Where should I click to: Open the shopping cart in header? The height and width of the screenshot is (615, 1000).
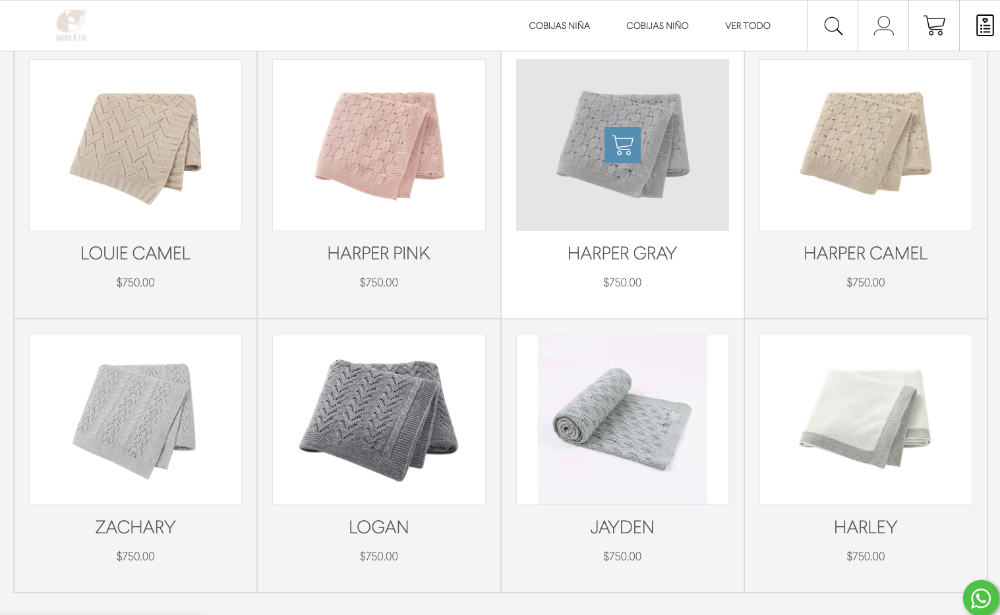point(934,26)
